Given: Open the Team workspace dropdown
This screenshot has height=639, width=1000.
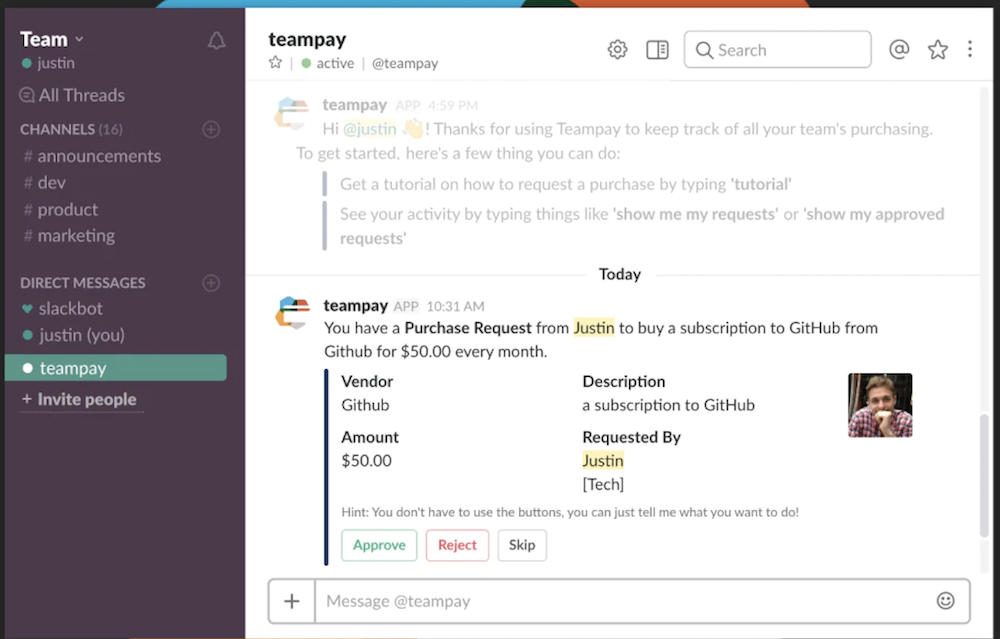Looking at the screenshot, I should click(x=52, y=40).
